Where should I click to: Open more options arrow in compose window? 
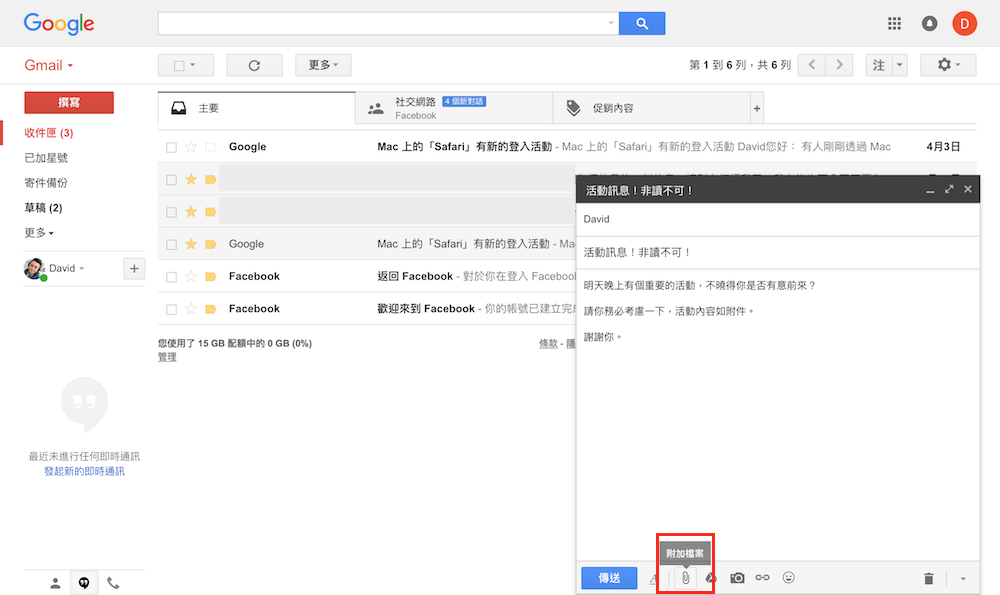click(x=963, y=578)
